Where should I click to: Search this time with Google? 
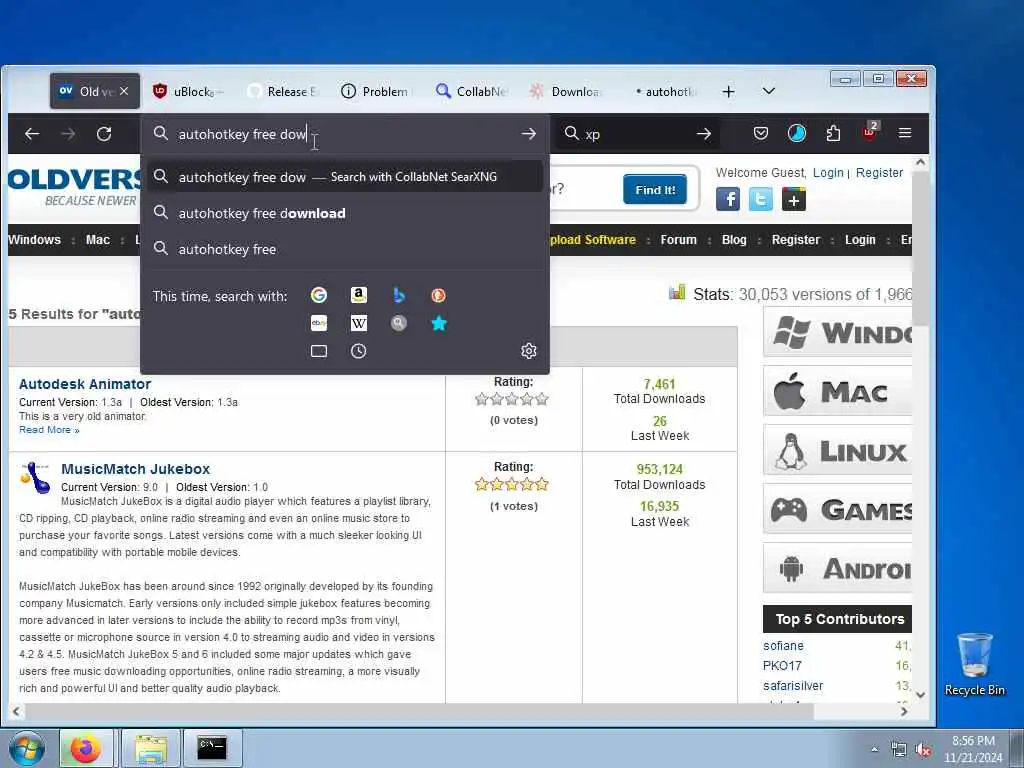pyautogui.click(x=319, y=295)
